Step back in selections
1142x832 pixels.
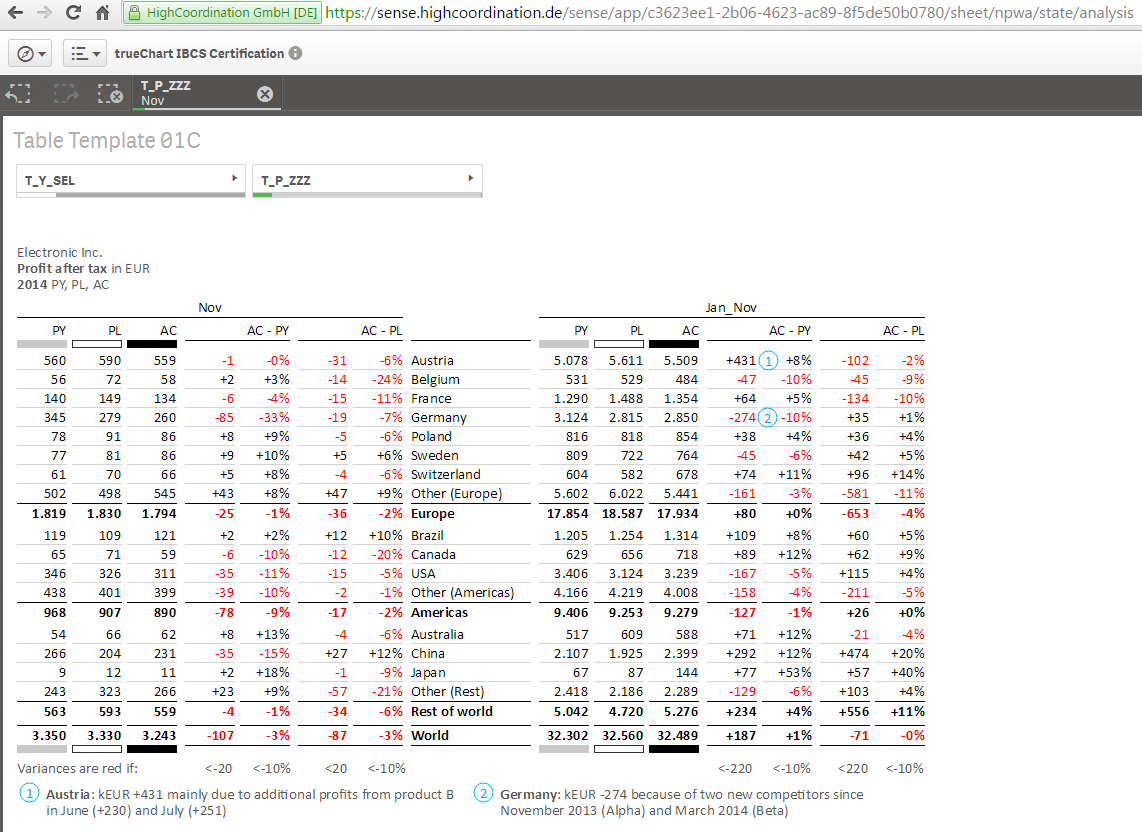tap(18, 93)
